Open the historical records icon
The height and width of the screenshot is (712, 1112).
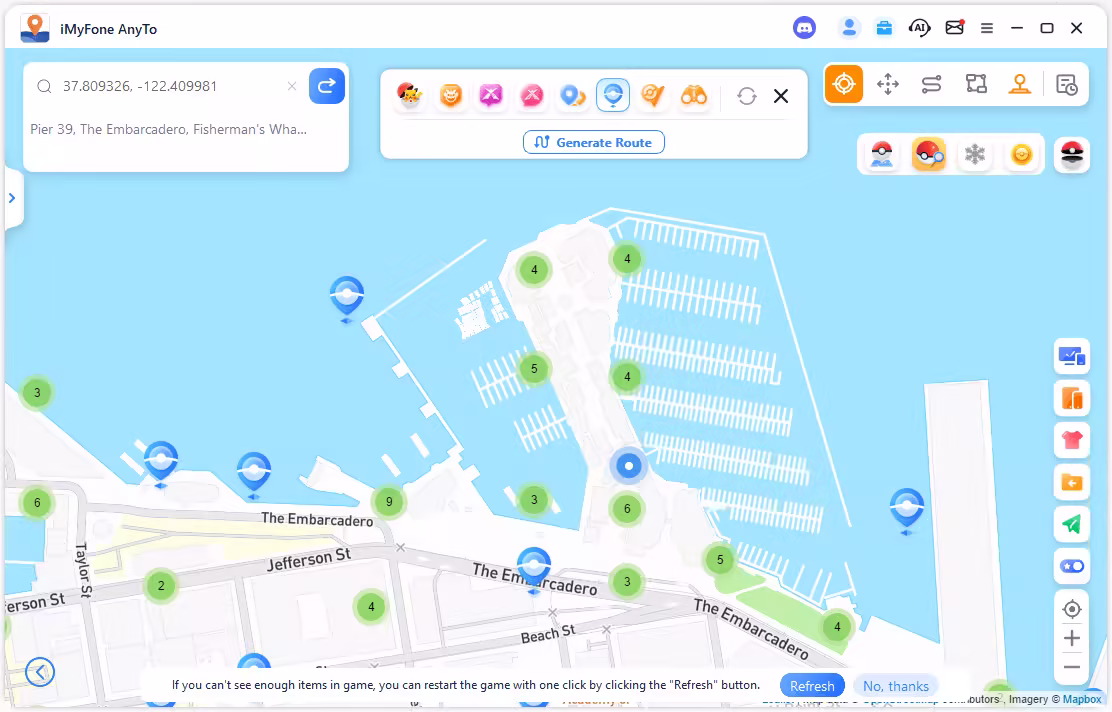point(1066,83)
